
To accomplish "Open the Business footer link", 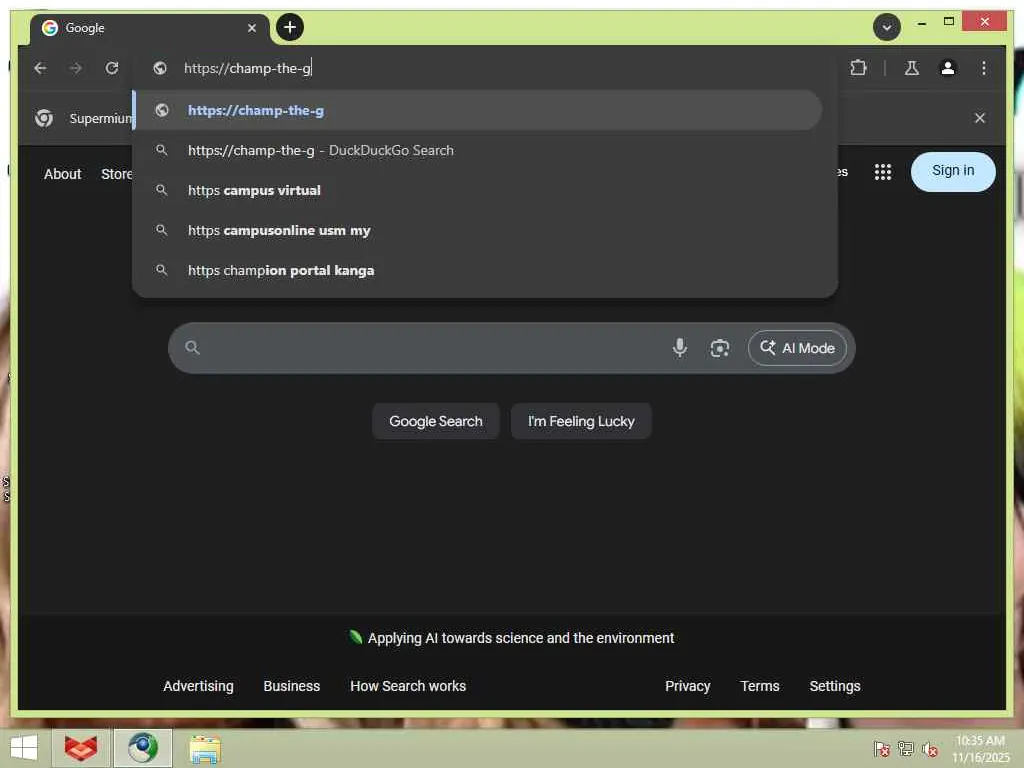I will [291, 686].
